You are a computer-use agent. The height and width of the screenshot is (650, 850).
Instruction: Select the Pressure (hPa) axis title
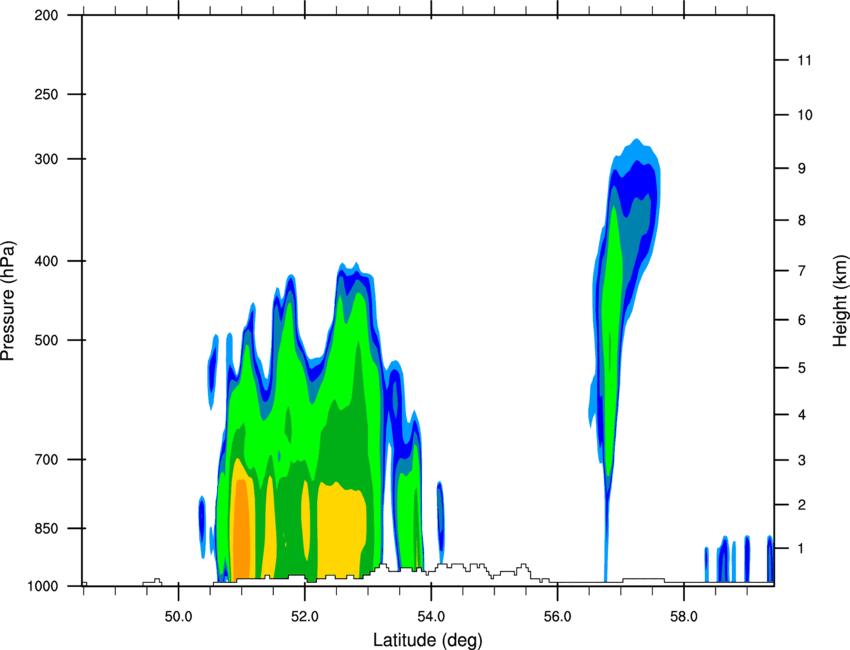[8, 301]
